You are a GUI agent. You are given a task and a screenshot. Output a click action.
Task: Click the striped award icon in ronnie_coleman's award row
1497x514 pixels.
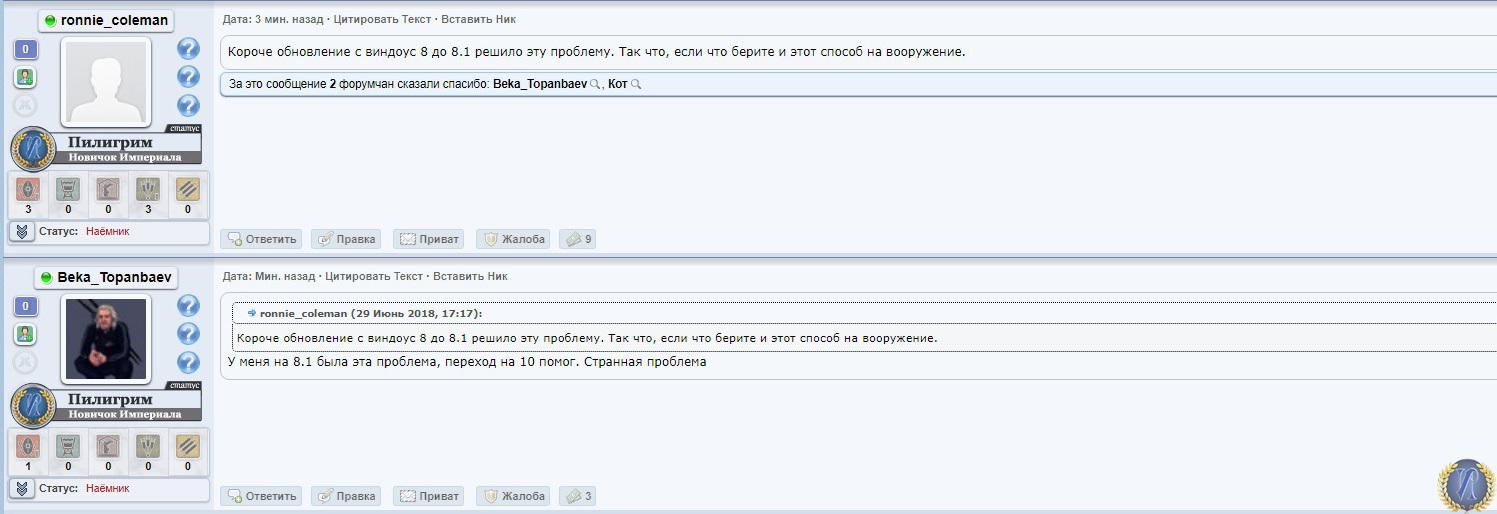tap(188, 189)
